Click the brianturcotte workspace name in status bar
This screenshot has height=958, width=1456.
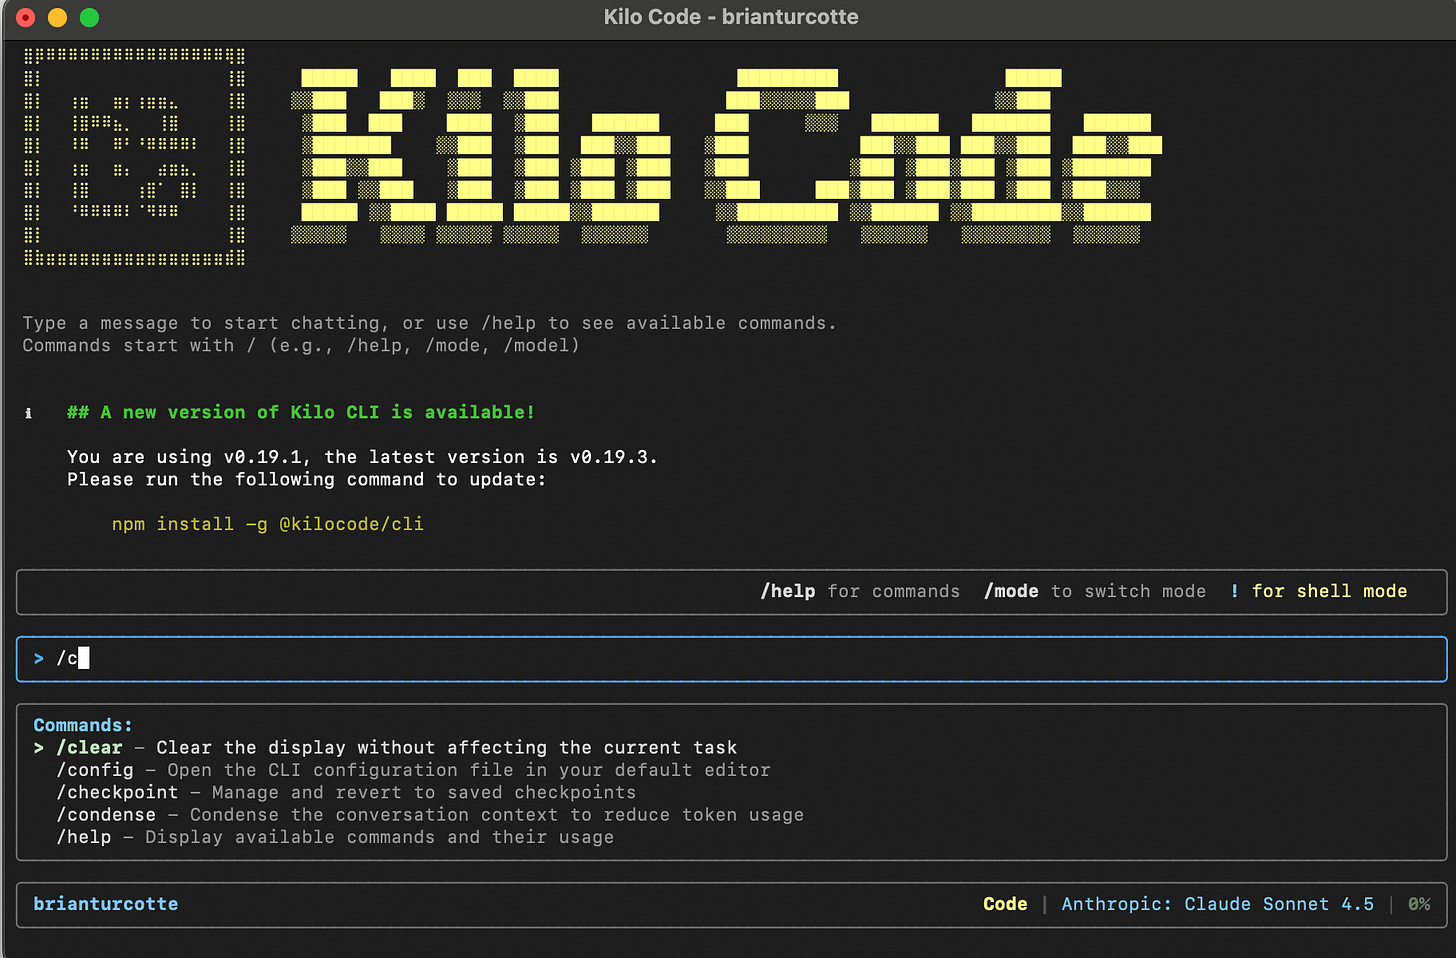(106, 904)
